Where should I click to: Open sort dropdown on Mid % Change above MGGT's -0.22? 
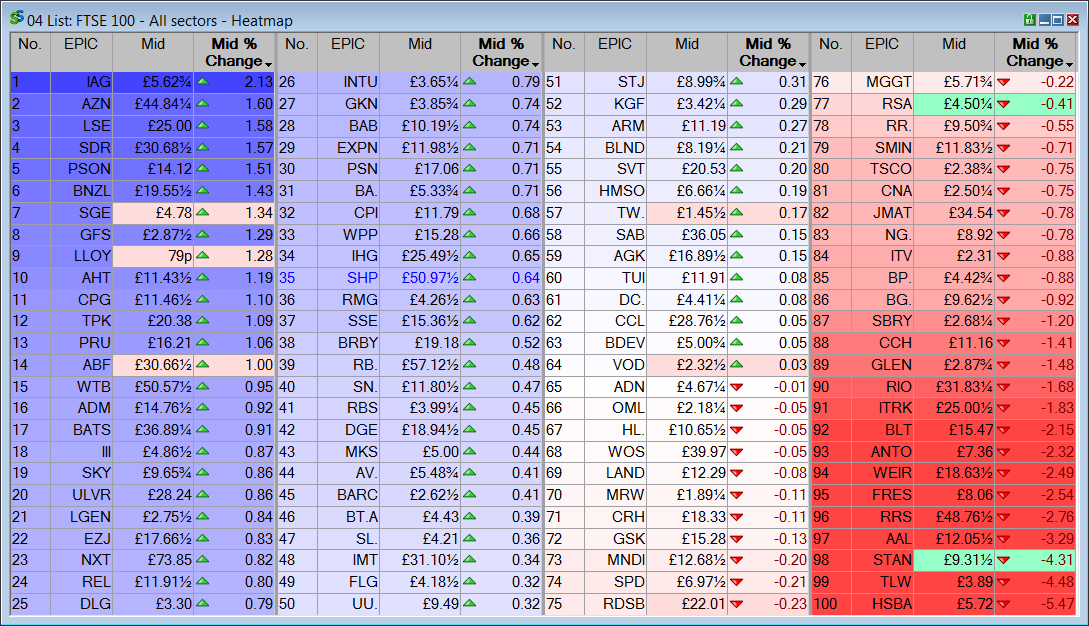click(x=1069, y=64)
